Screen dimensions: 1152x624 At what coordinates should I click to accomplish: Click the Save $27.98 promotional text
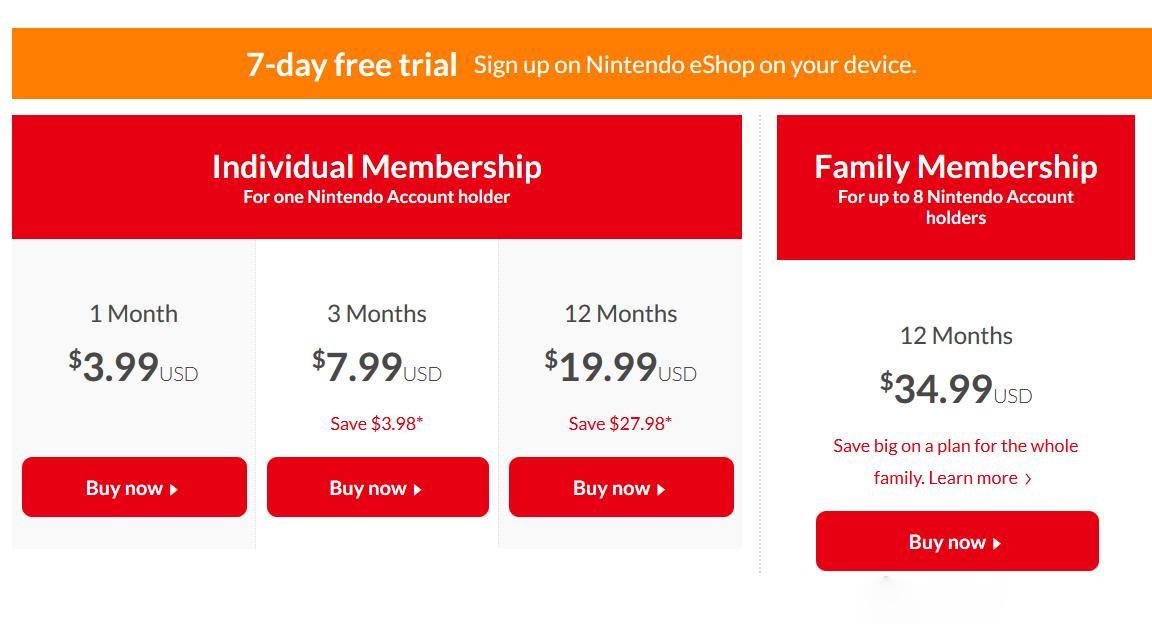coord(620,423)
